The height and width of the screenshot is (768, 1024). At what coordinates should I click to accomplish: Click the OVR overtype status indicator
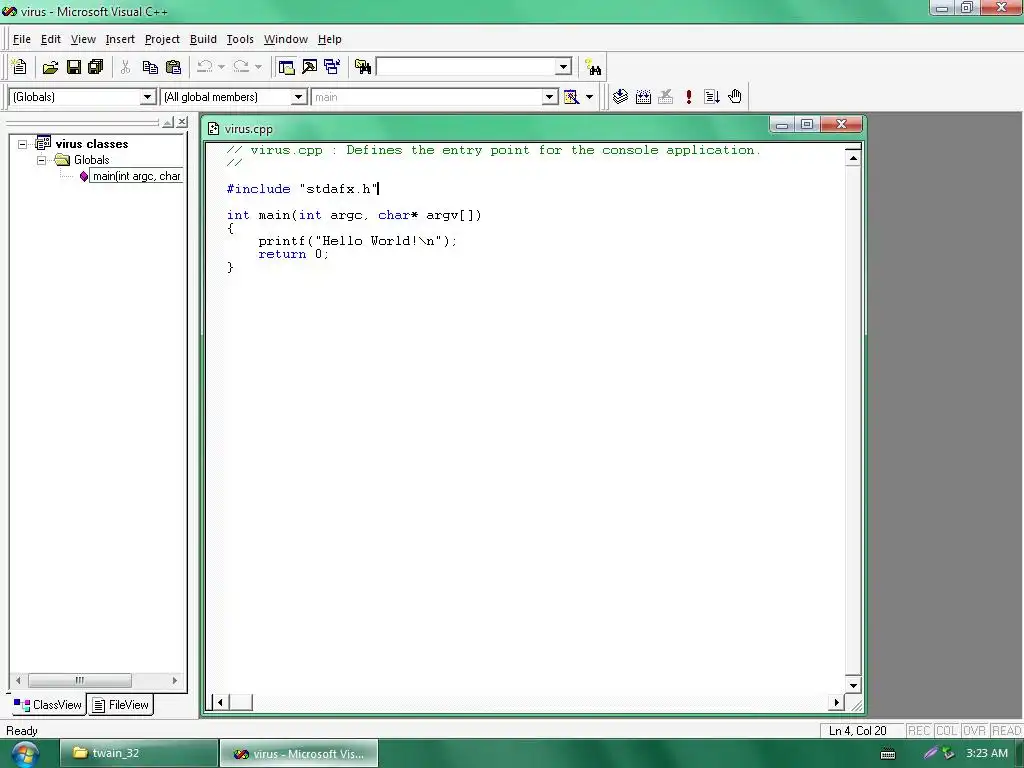pos(974,731)
